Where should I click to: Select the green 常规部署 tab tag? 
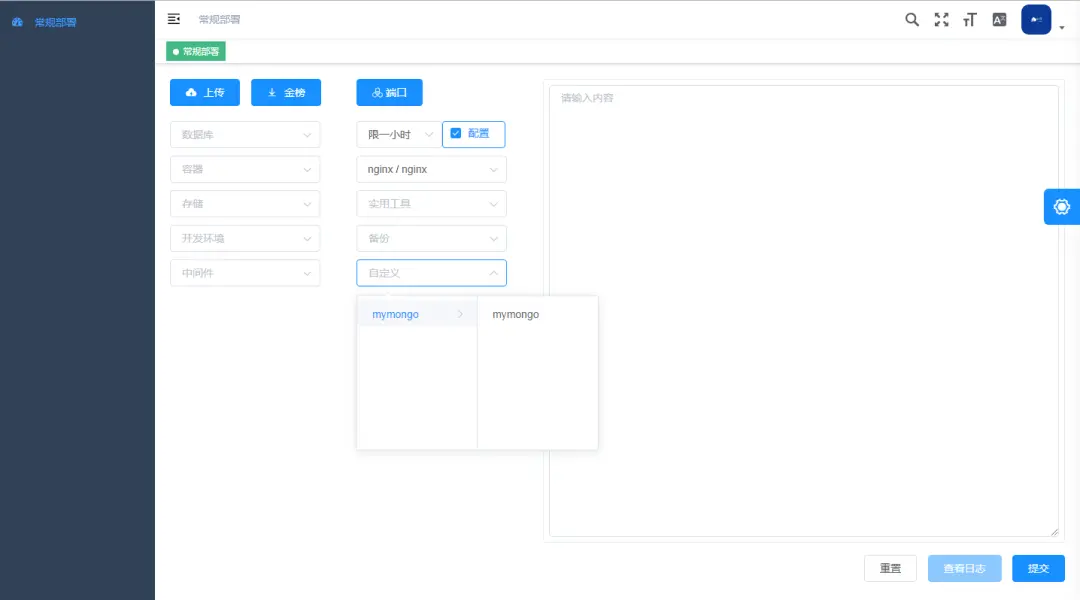pos(196,51)
